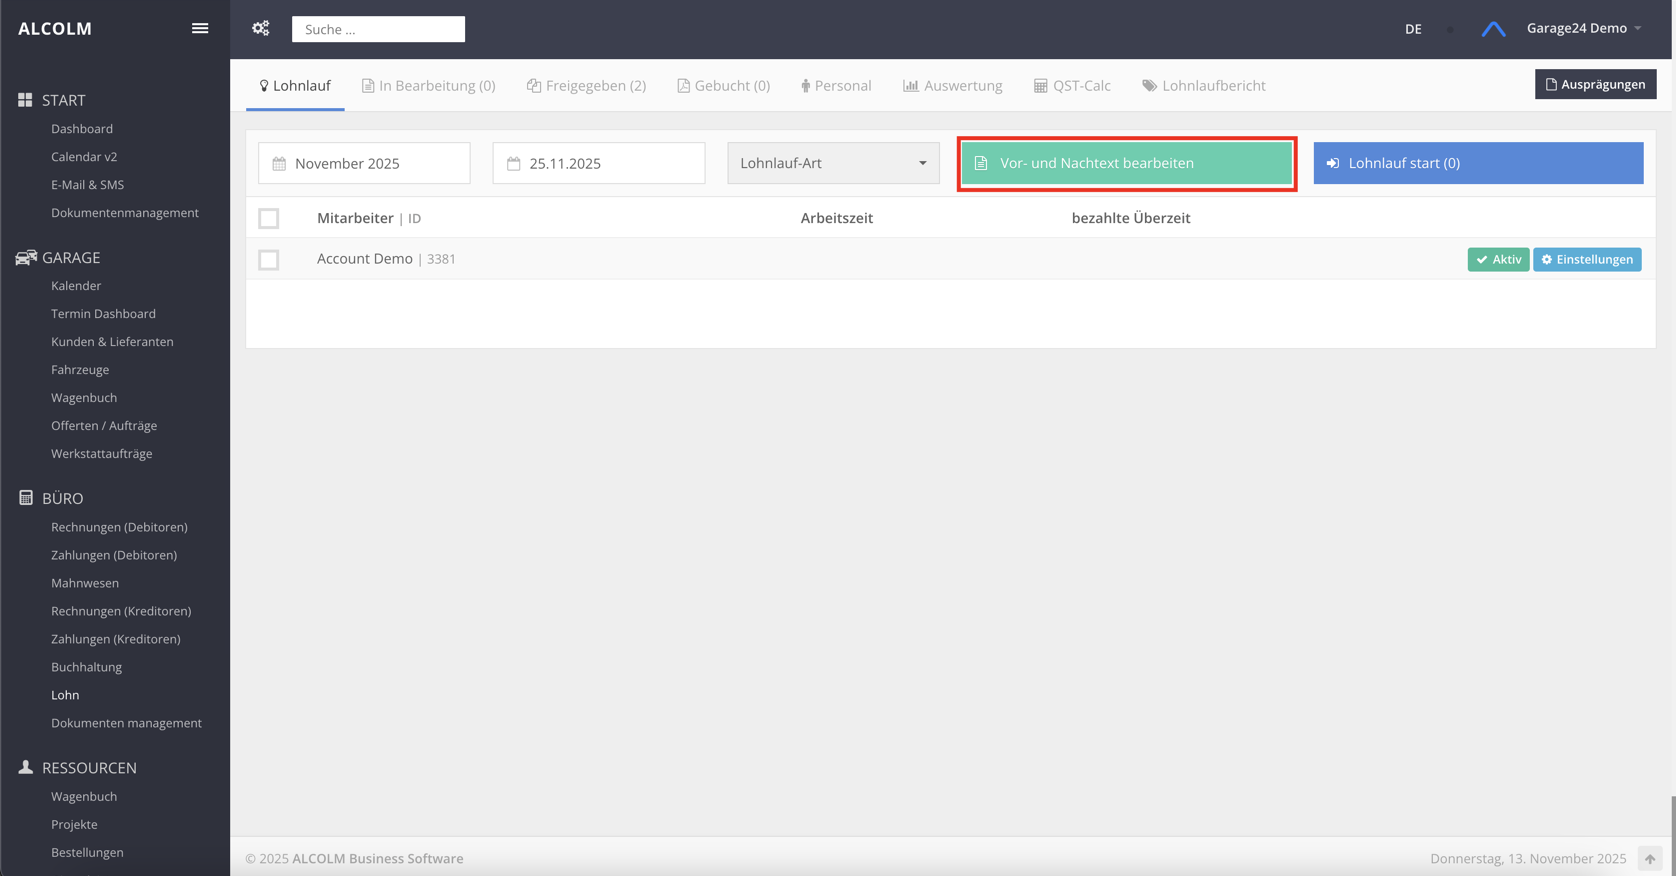Switch to the Freigegeben (2) tab
Screen dimensions: 1676x876
pyautogui.click(x=587, y=86)
